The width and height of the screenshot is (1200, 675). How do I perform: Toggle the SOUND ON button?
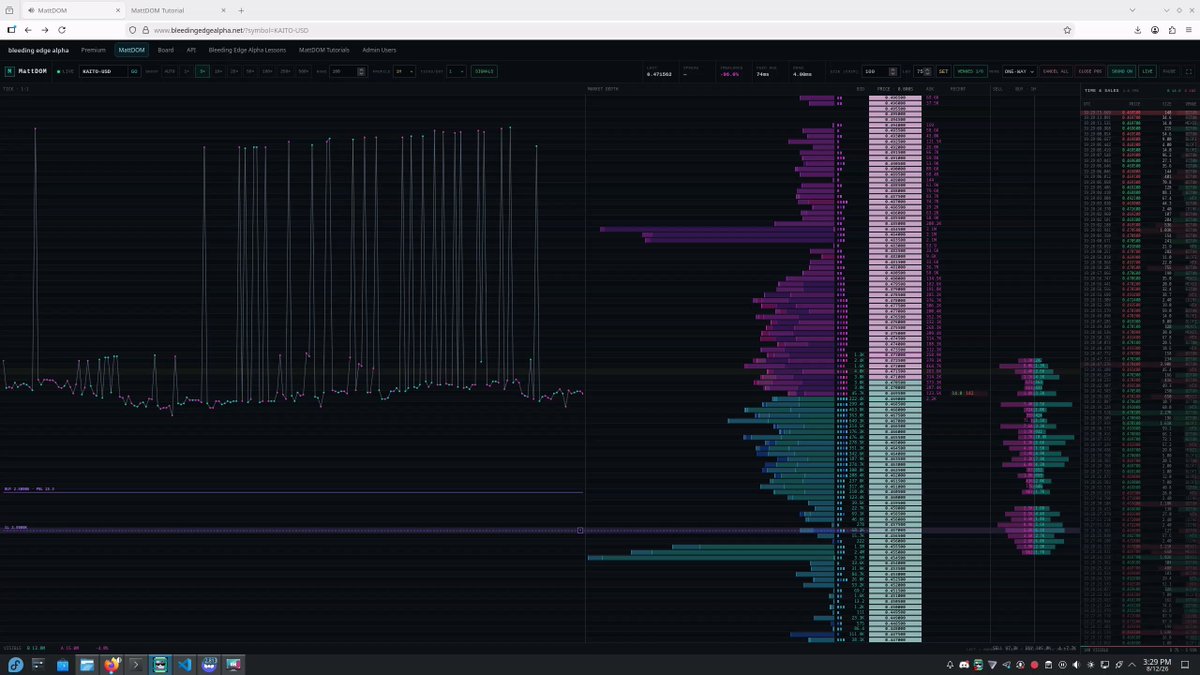click(x=1120, y=71)
